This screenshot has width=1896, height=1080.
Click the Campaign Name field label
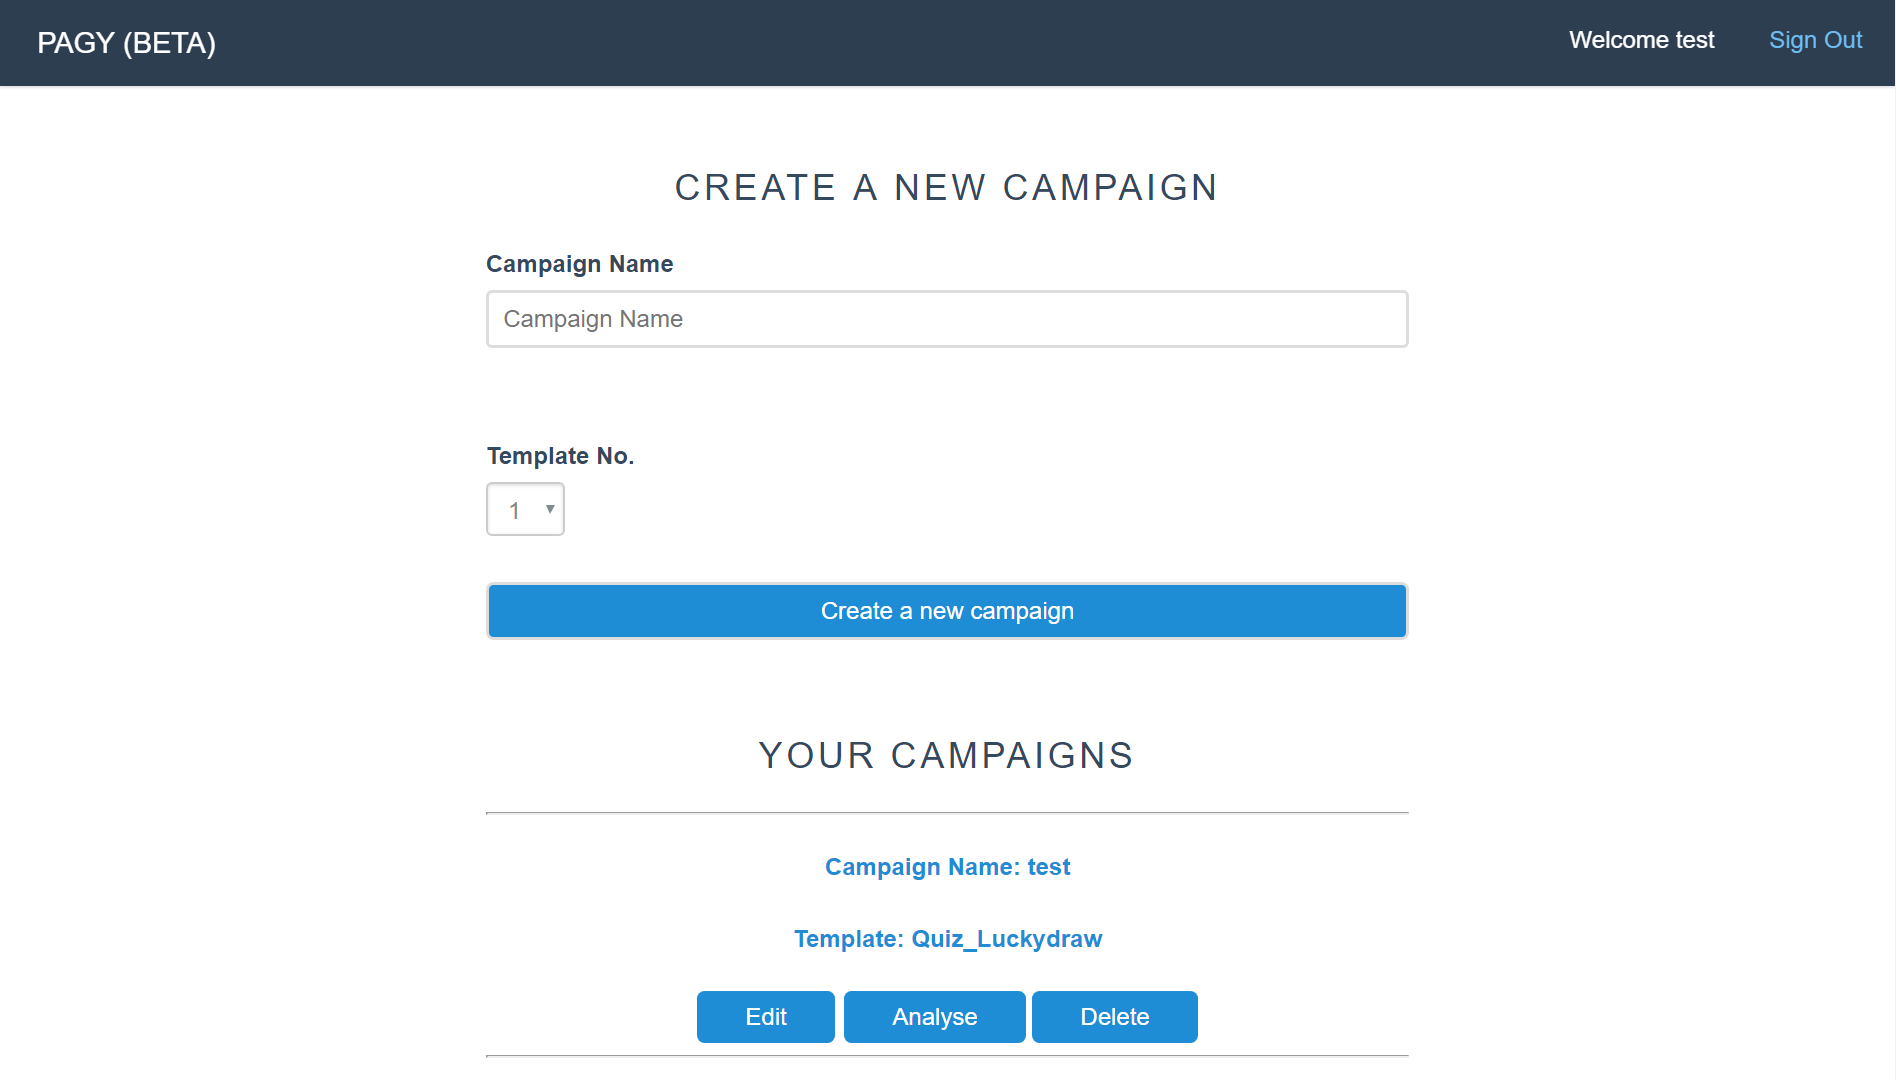coord(579,264)
